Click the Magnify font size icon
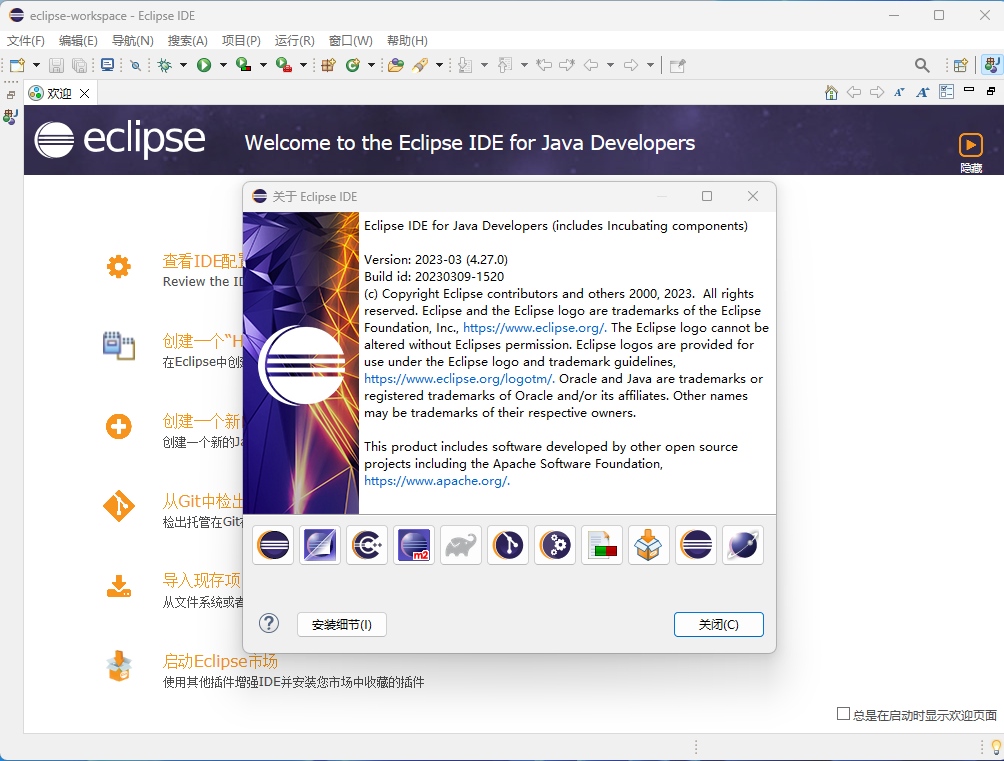 tap(923, 92)
